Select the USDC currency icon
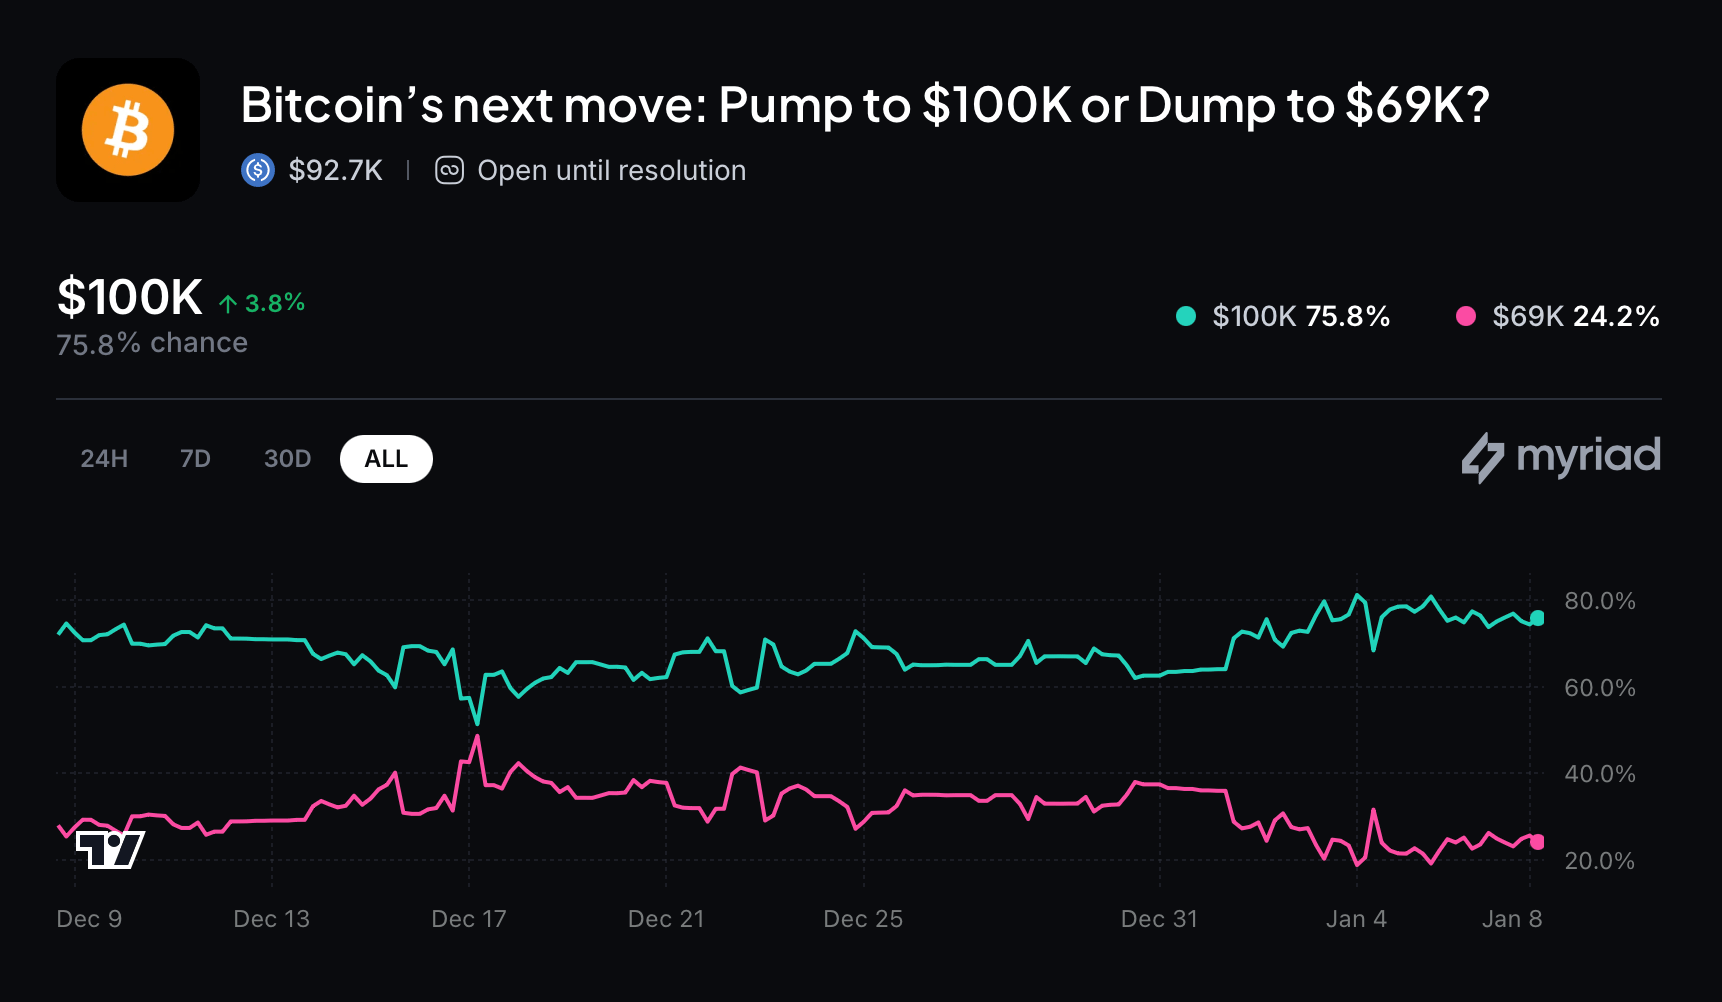The height and width of the screenshot is (1002, 1722). tap(258, 170)
